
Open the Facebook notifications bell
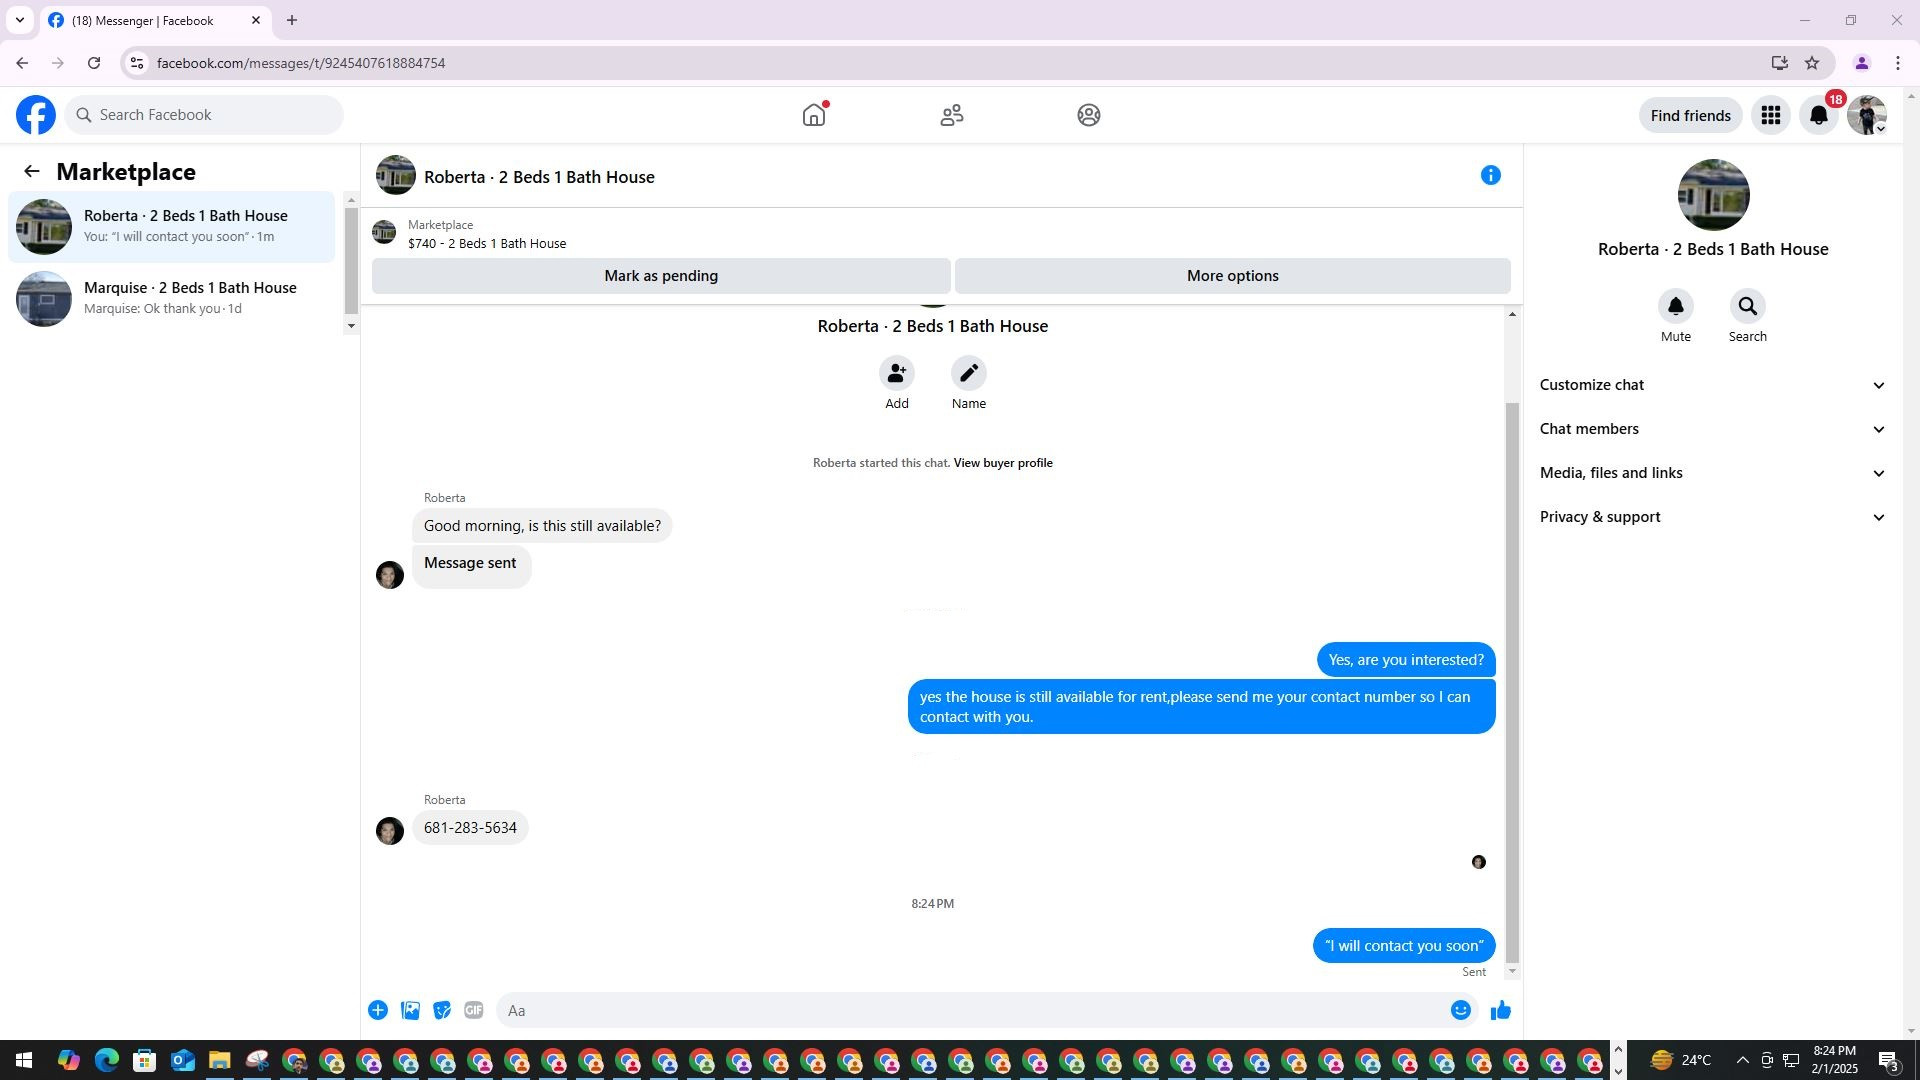click(1818, 116)
